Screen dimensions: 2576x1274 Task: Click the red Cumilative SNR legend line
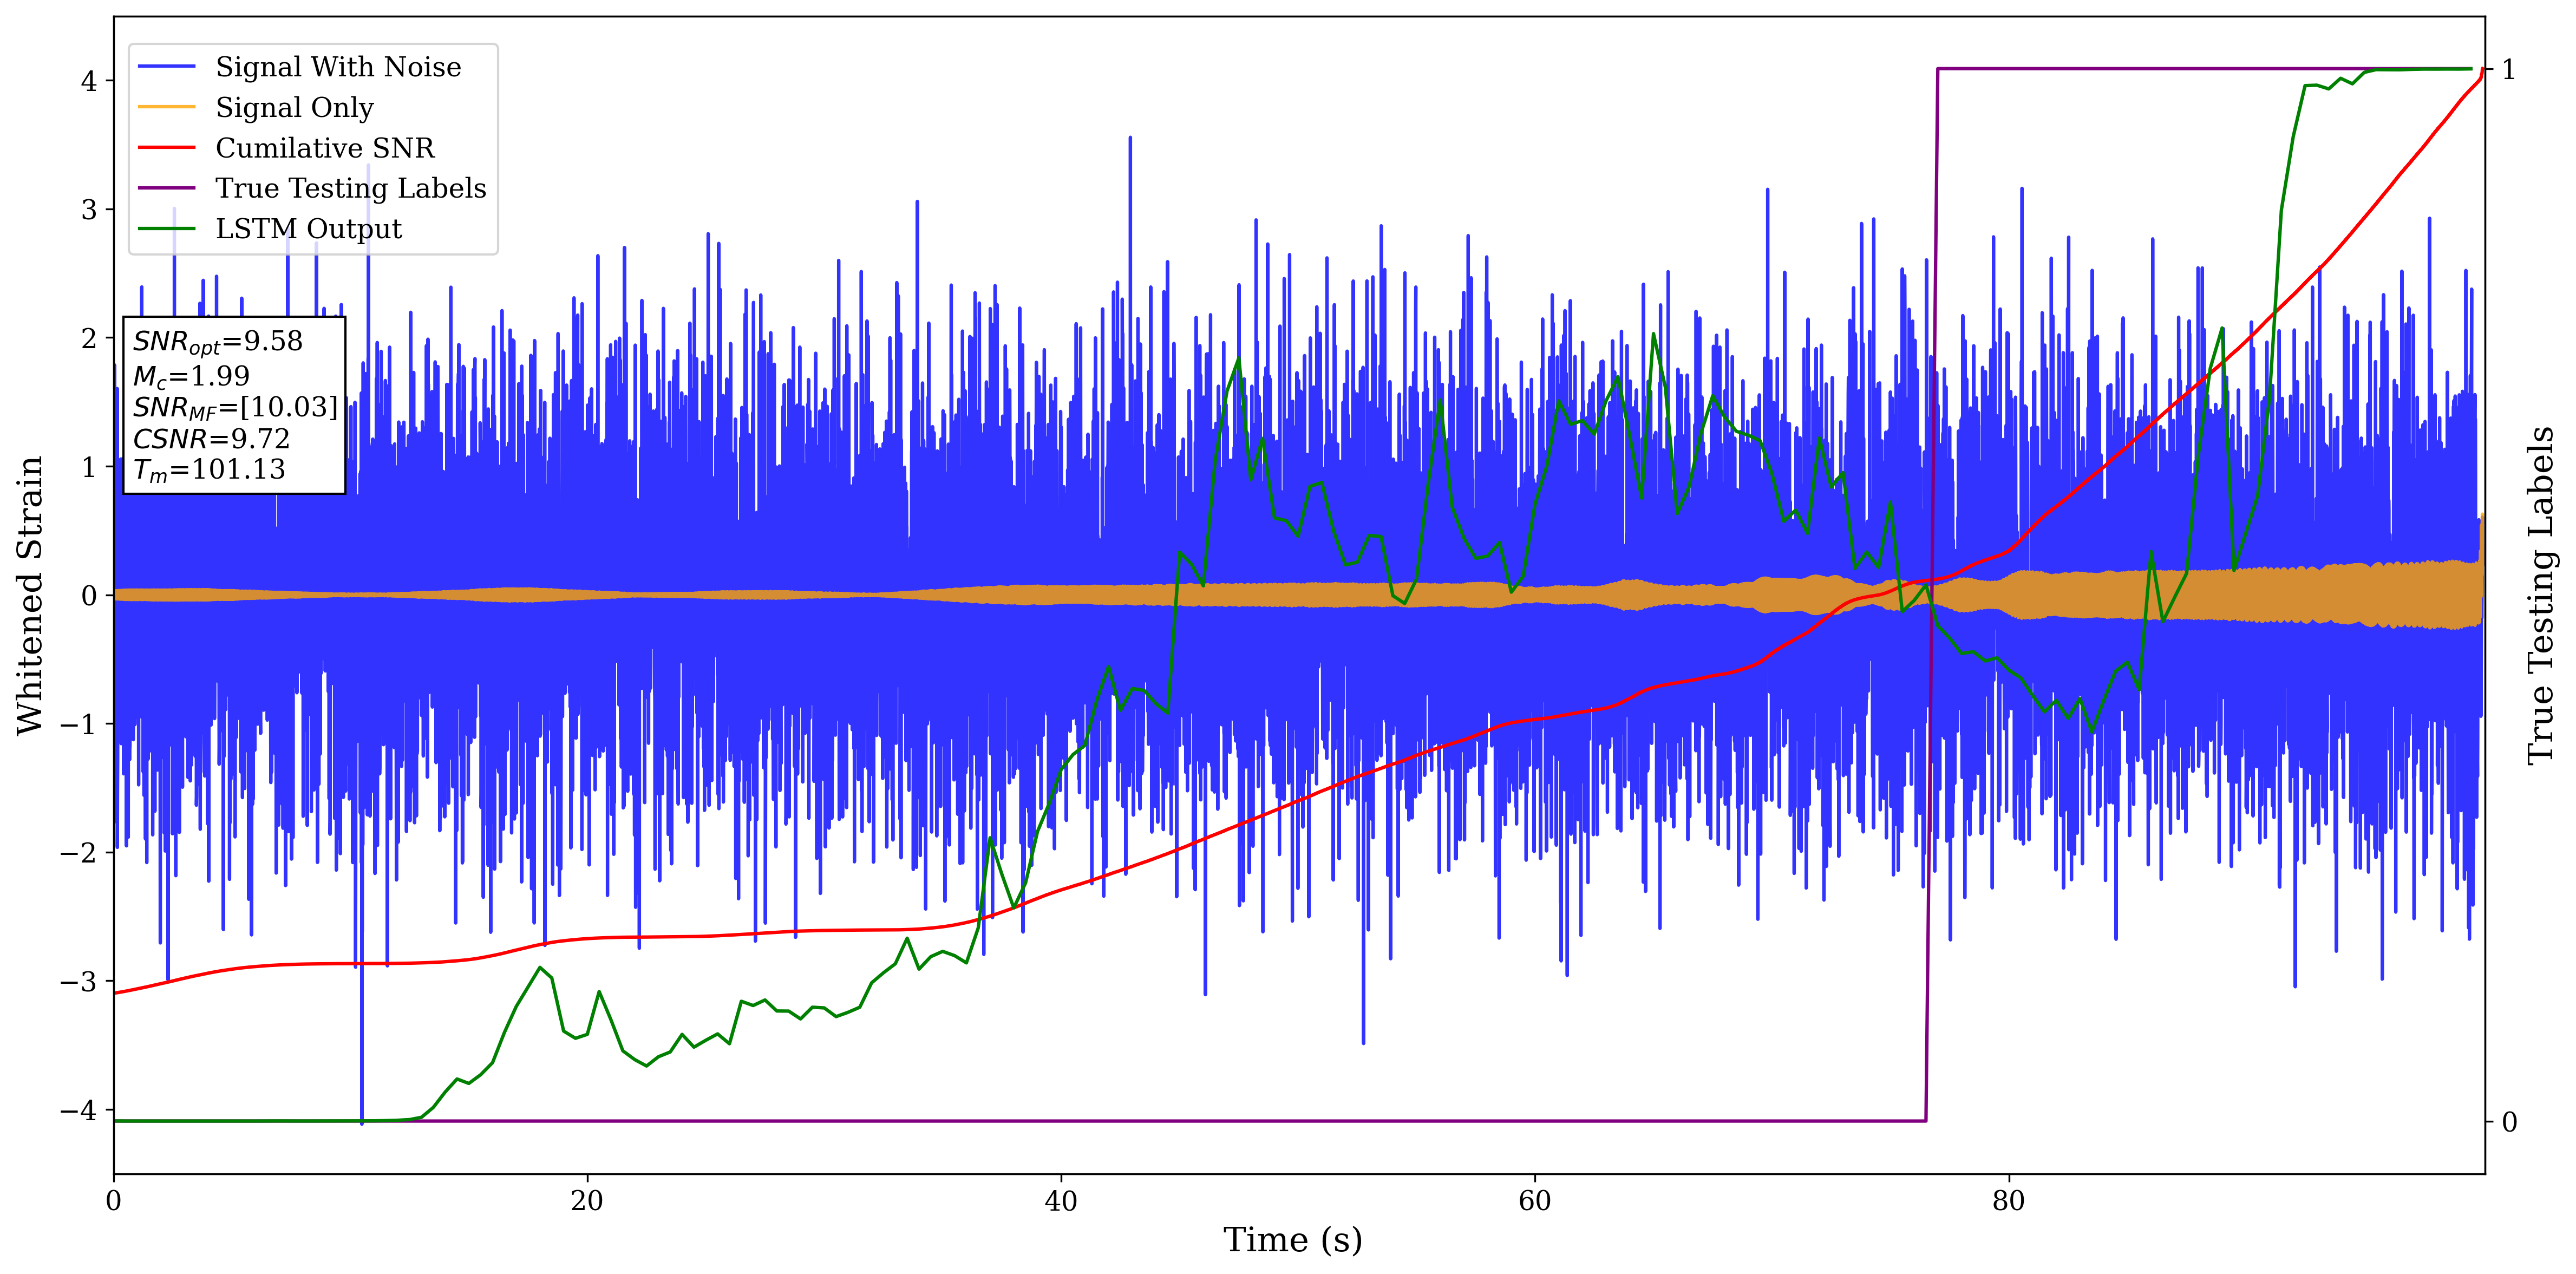click(166, 148)
